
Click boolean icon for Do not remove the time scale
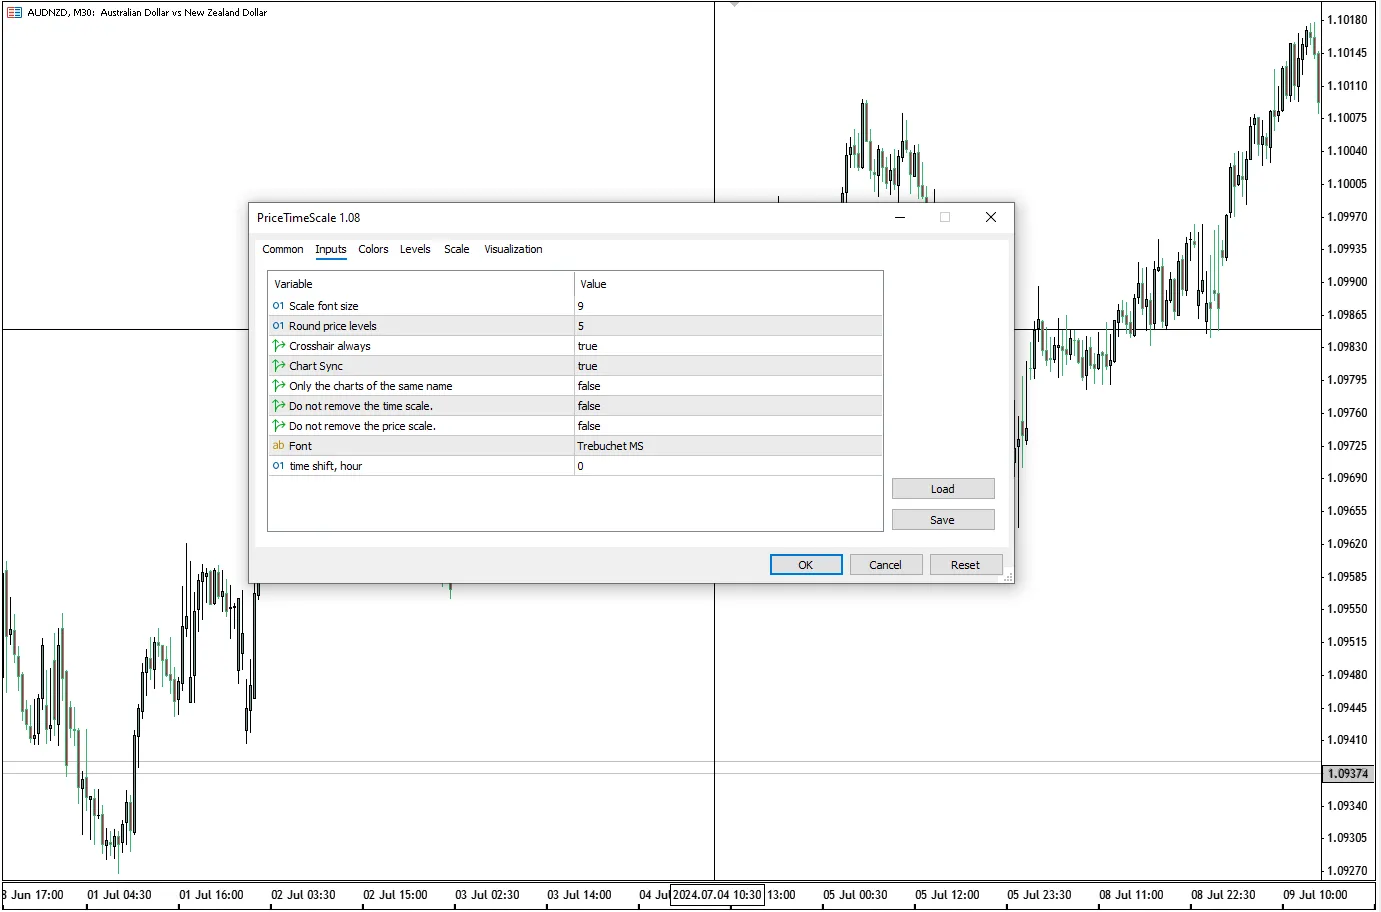click(x=279, y=406)
